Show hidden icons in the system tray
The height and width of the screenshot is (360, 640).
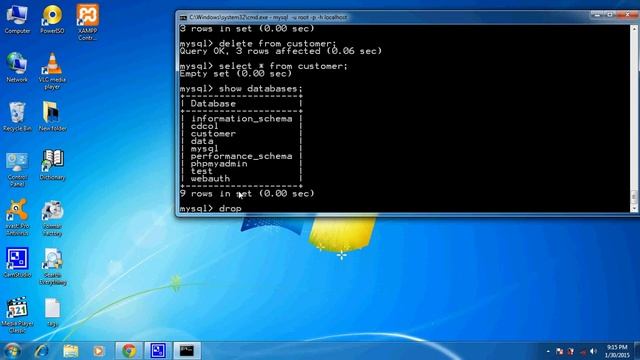point(548,351)
